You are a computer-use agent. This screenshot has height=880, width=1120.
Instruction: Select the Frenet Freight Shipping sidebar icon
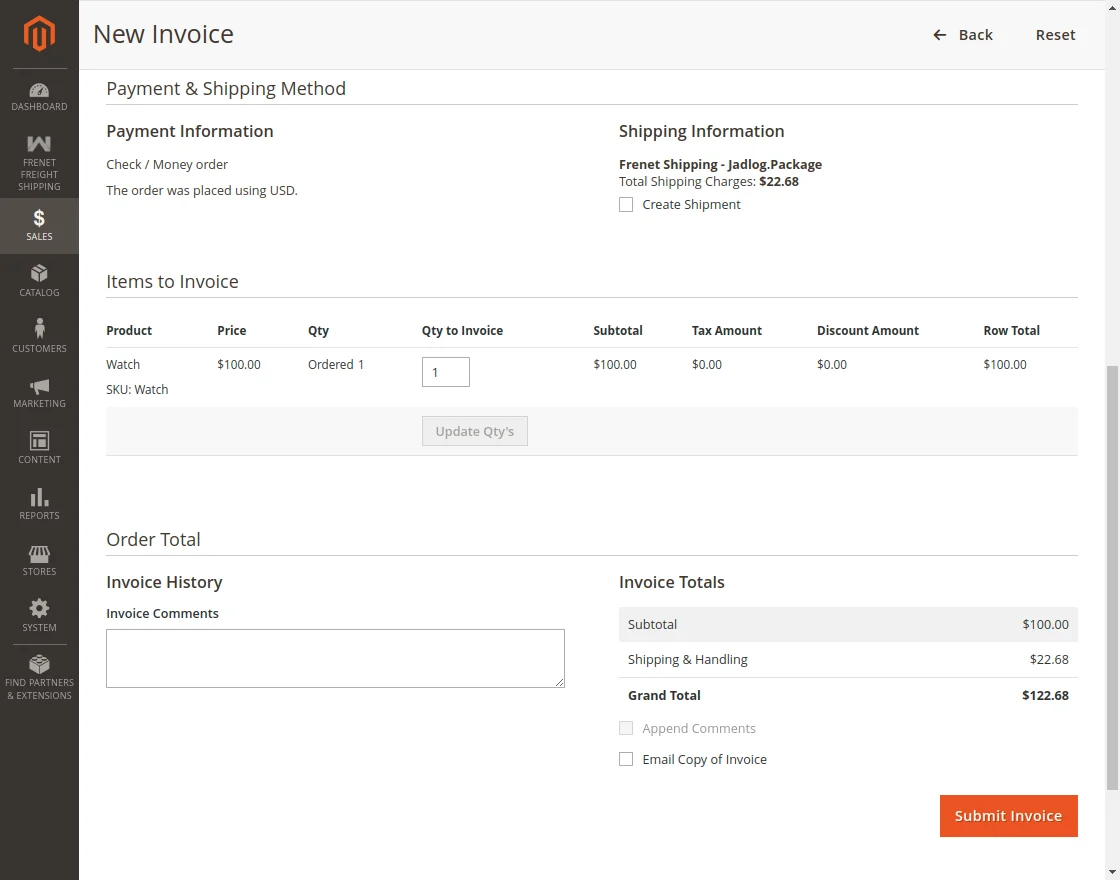[39, 158]
